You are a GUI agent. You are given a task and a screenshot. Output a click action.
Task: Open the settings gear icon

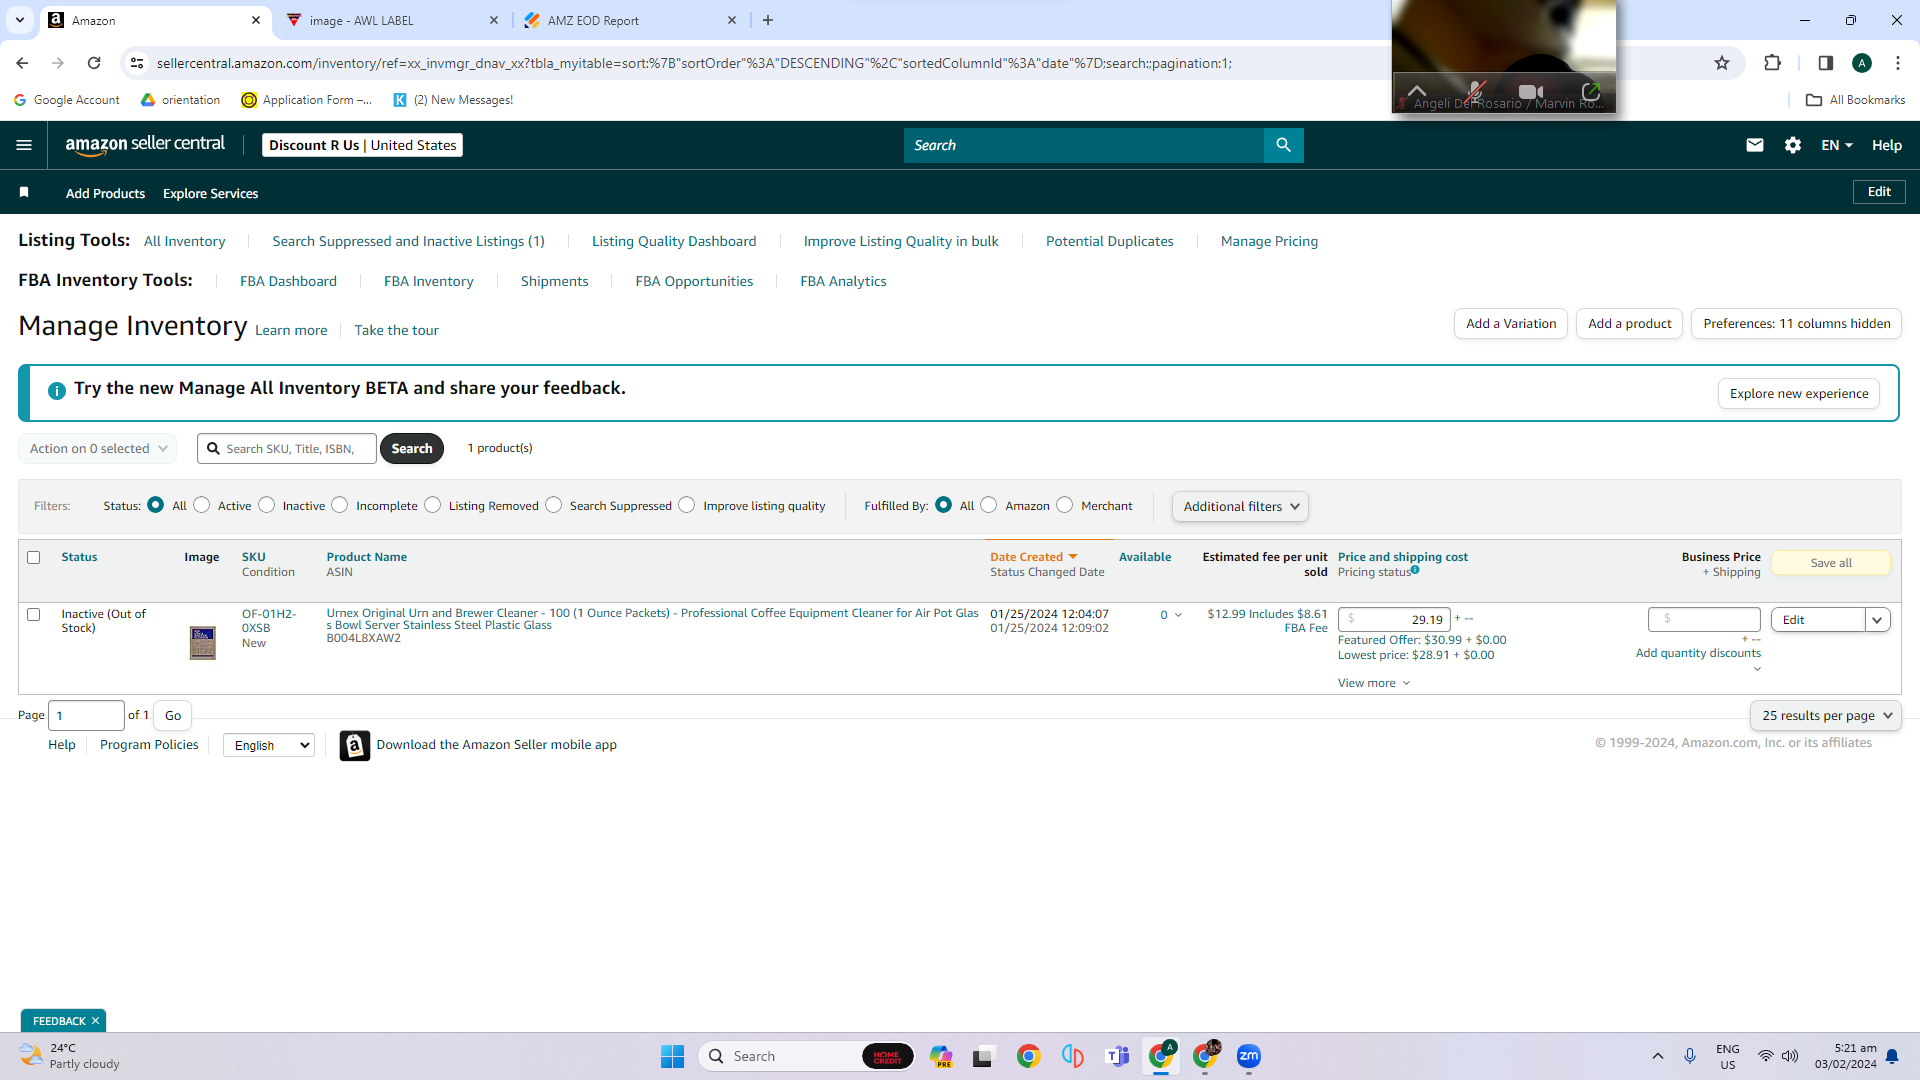coord(1793,145)
